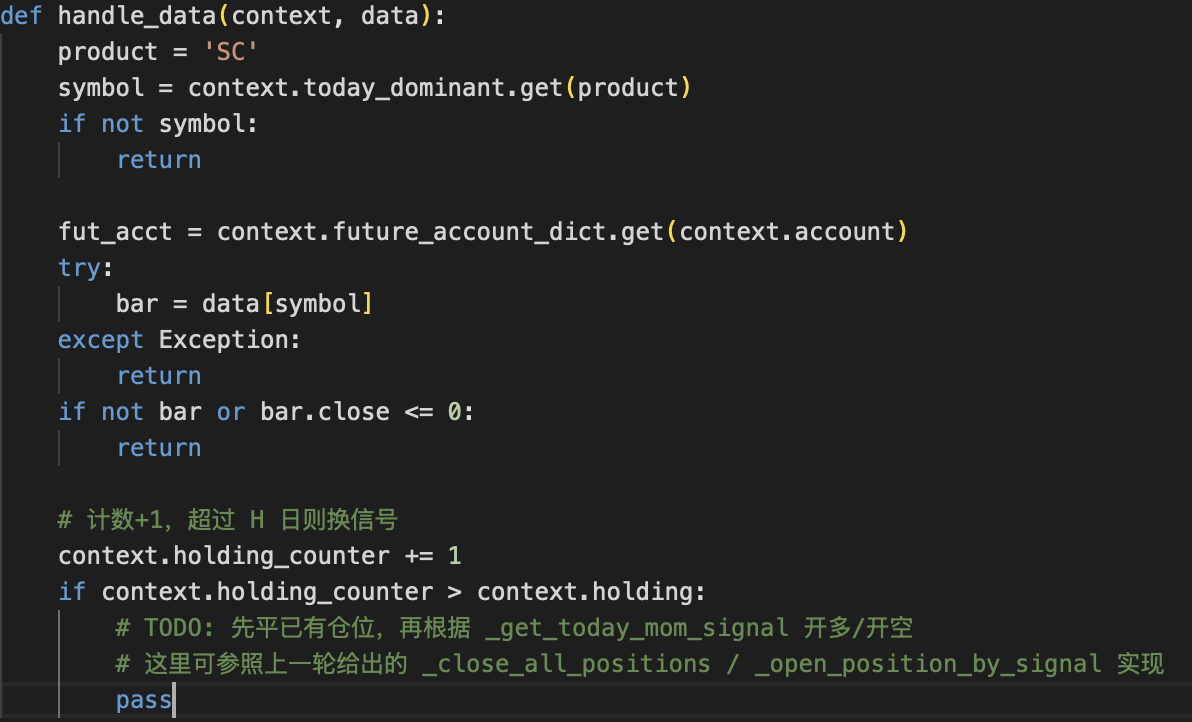Click the fut_acct variable name
Screen dimensions: 1192x722
coord(115,231)
